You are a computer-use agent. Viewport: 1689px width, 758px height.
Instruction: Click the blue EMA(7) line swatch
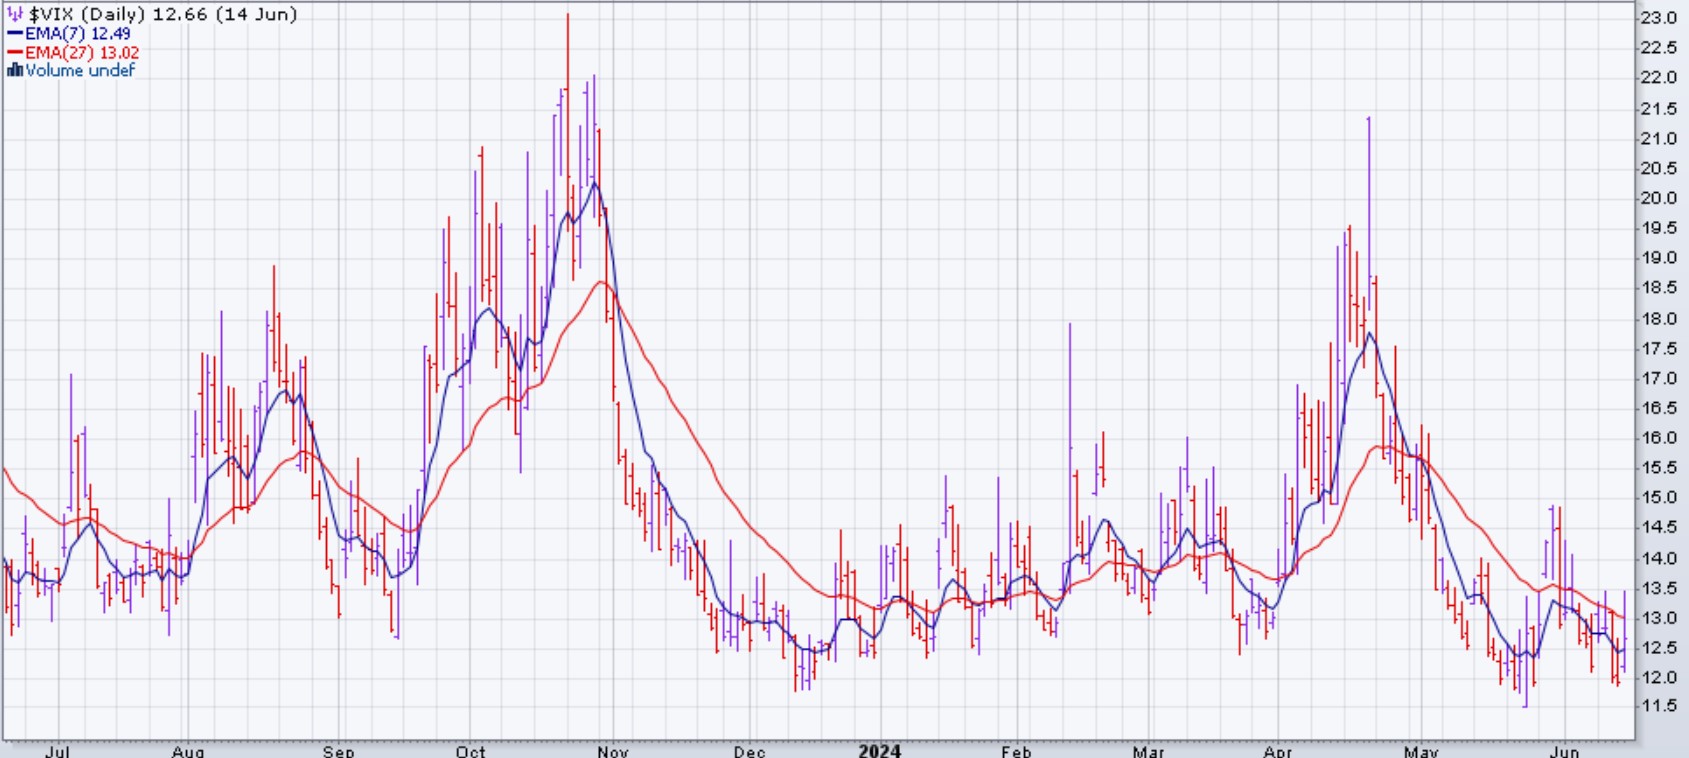(x=15, y=34)
